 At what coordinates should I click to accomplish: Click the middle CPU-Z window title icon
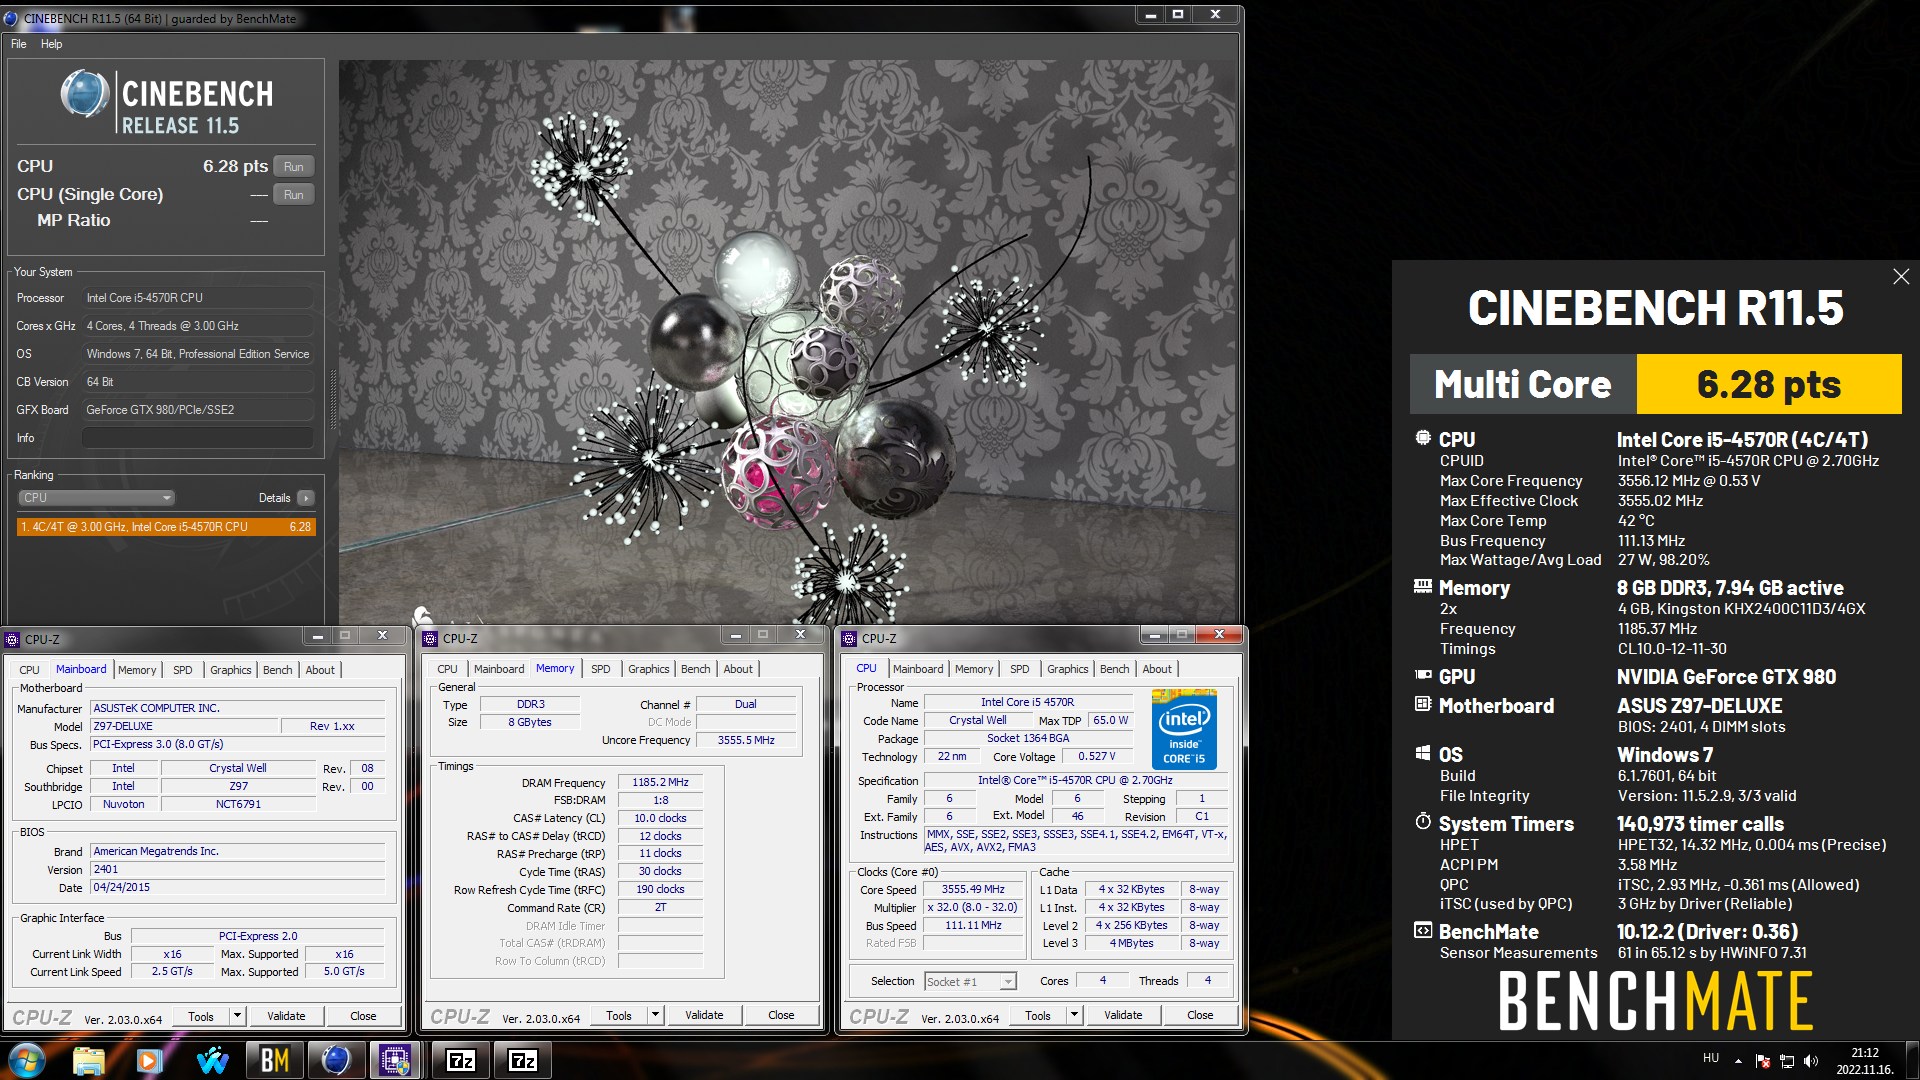point(431,638)
